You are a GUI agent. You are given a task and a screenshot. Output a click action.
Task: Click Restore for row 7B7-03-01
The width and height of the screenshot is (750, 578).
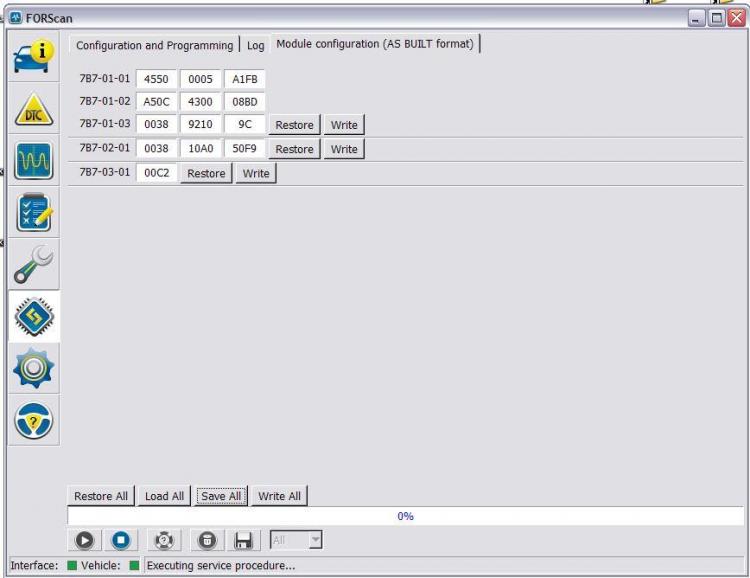206,173
